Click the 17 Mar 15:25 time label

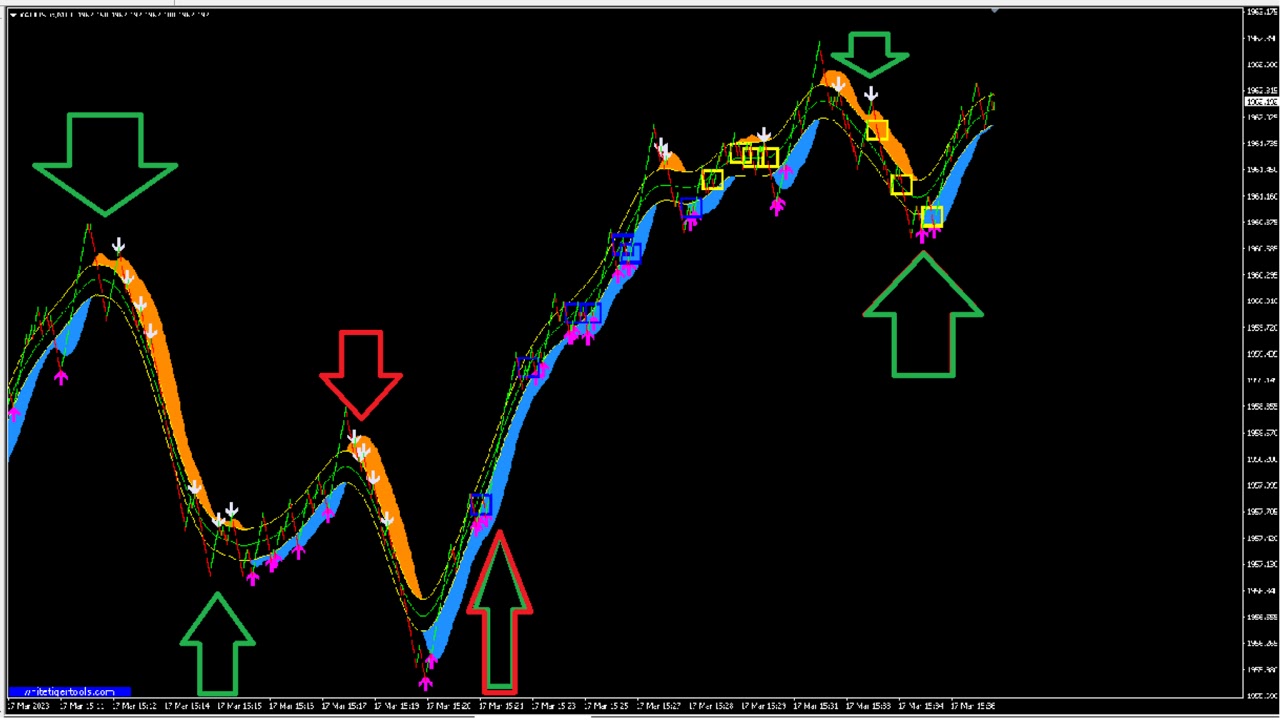coord(606,706)
